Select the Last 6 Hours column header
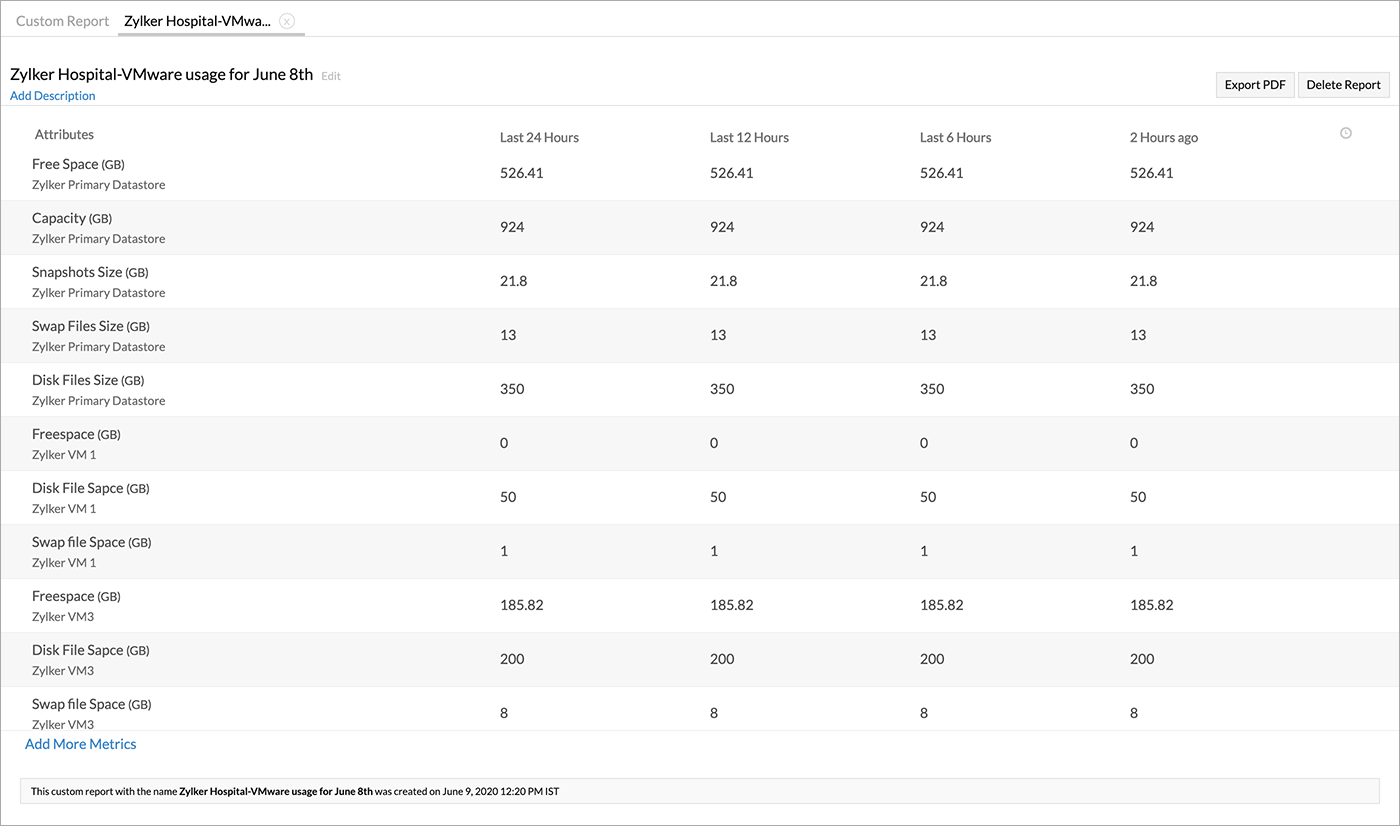 (955, 137)
